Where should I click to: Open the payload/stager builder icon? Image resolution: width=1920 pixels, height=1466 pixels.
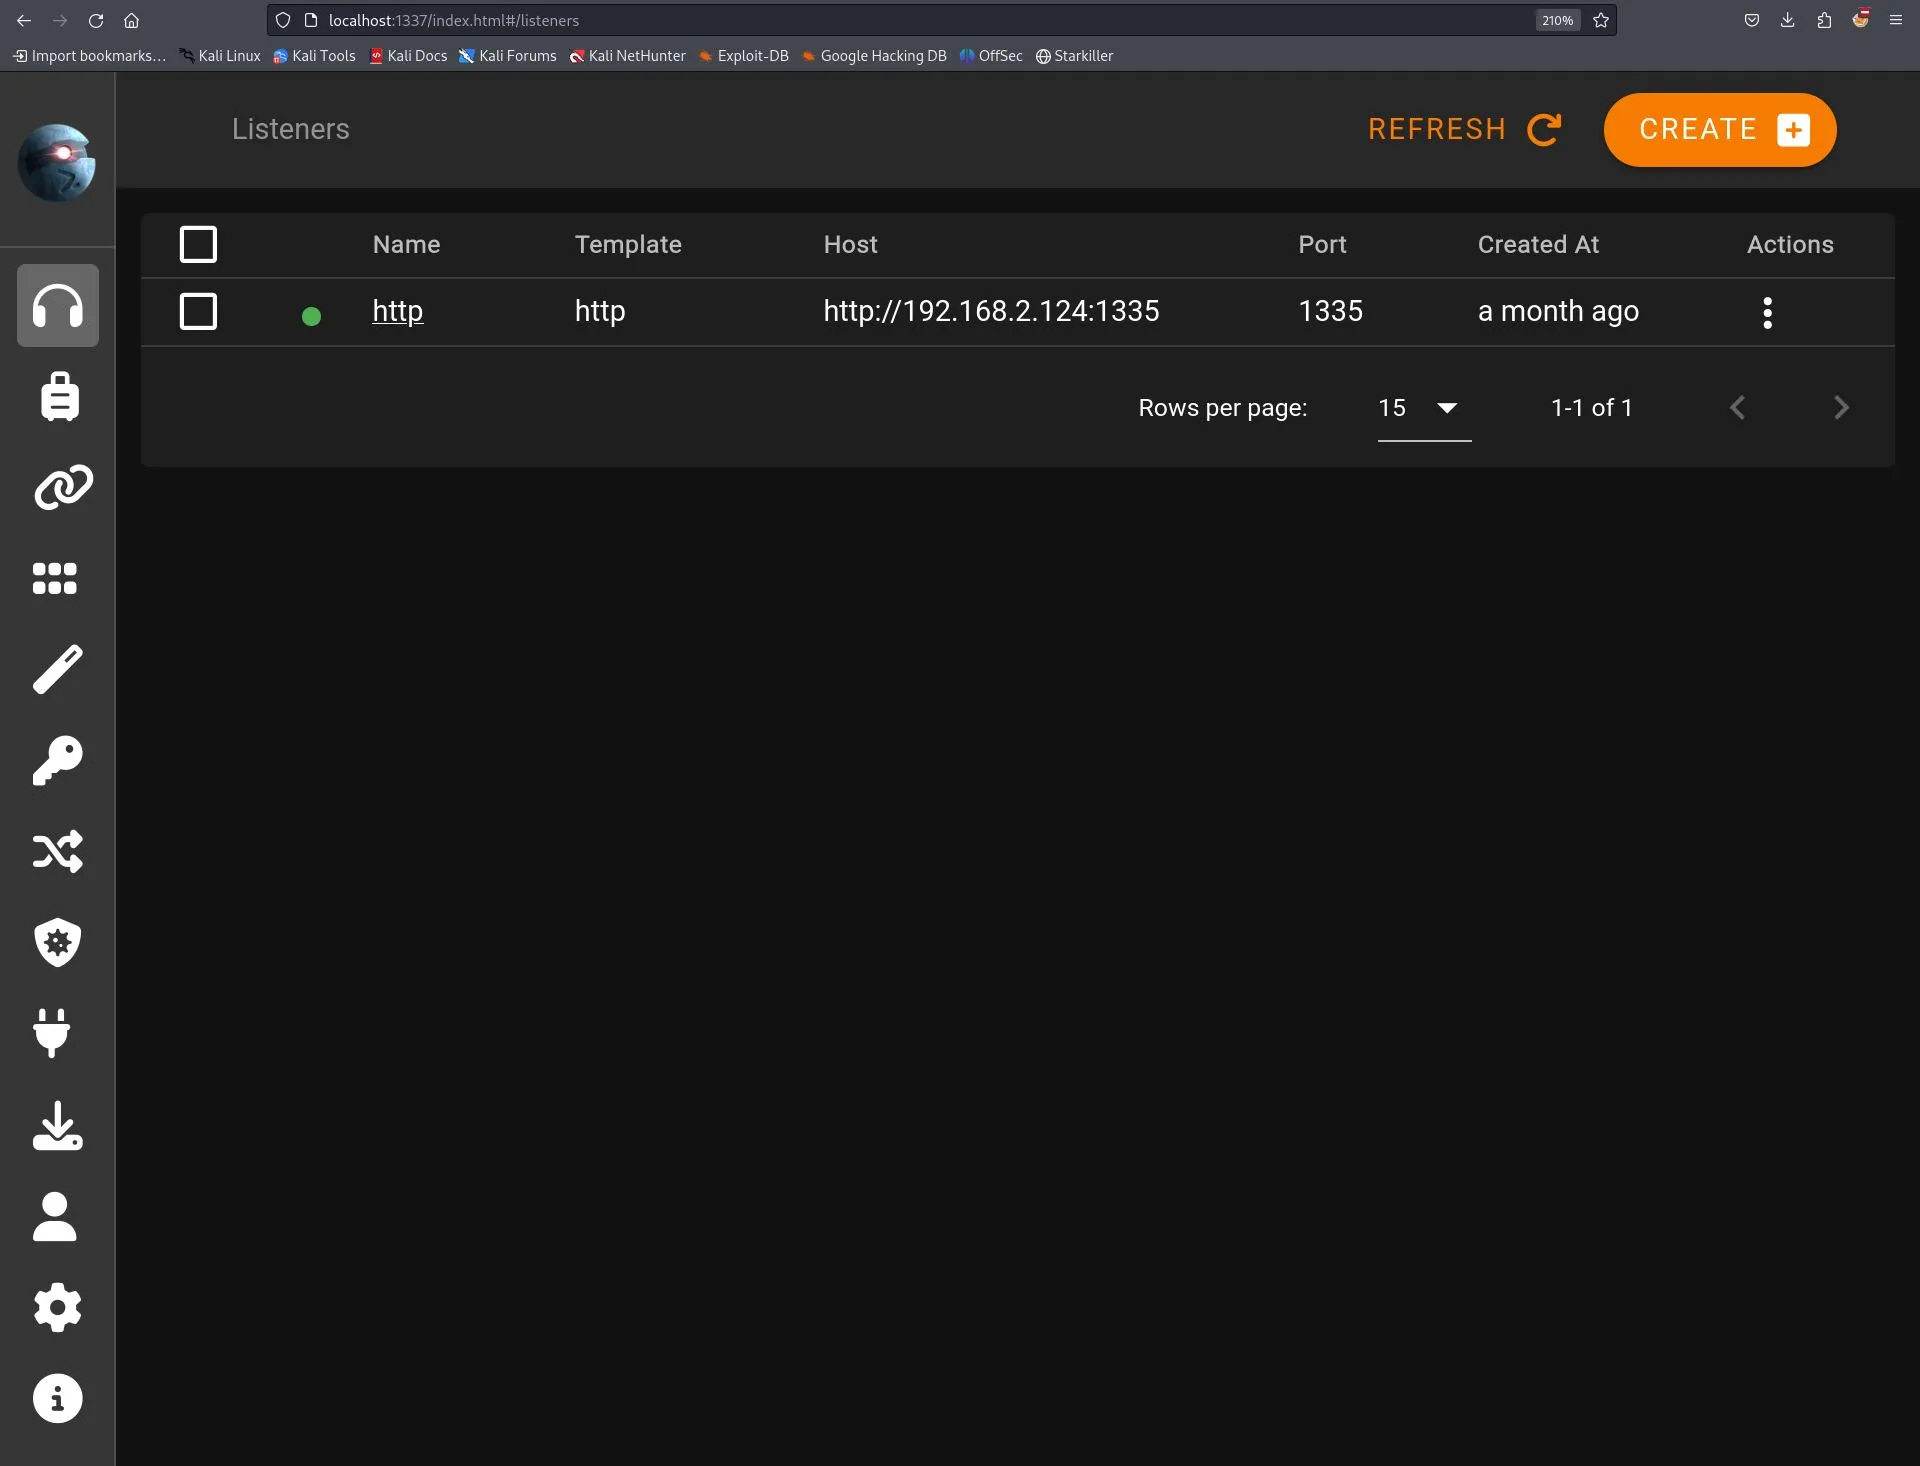(x=57, y=396)
